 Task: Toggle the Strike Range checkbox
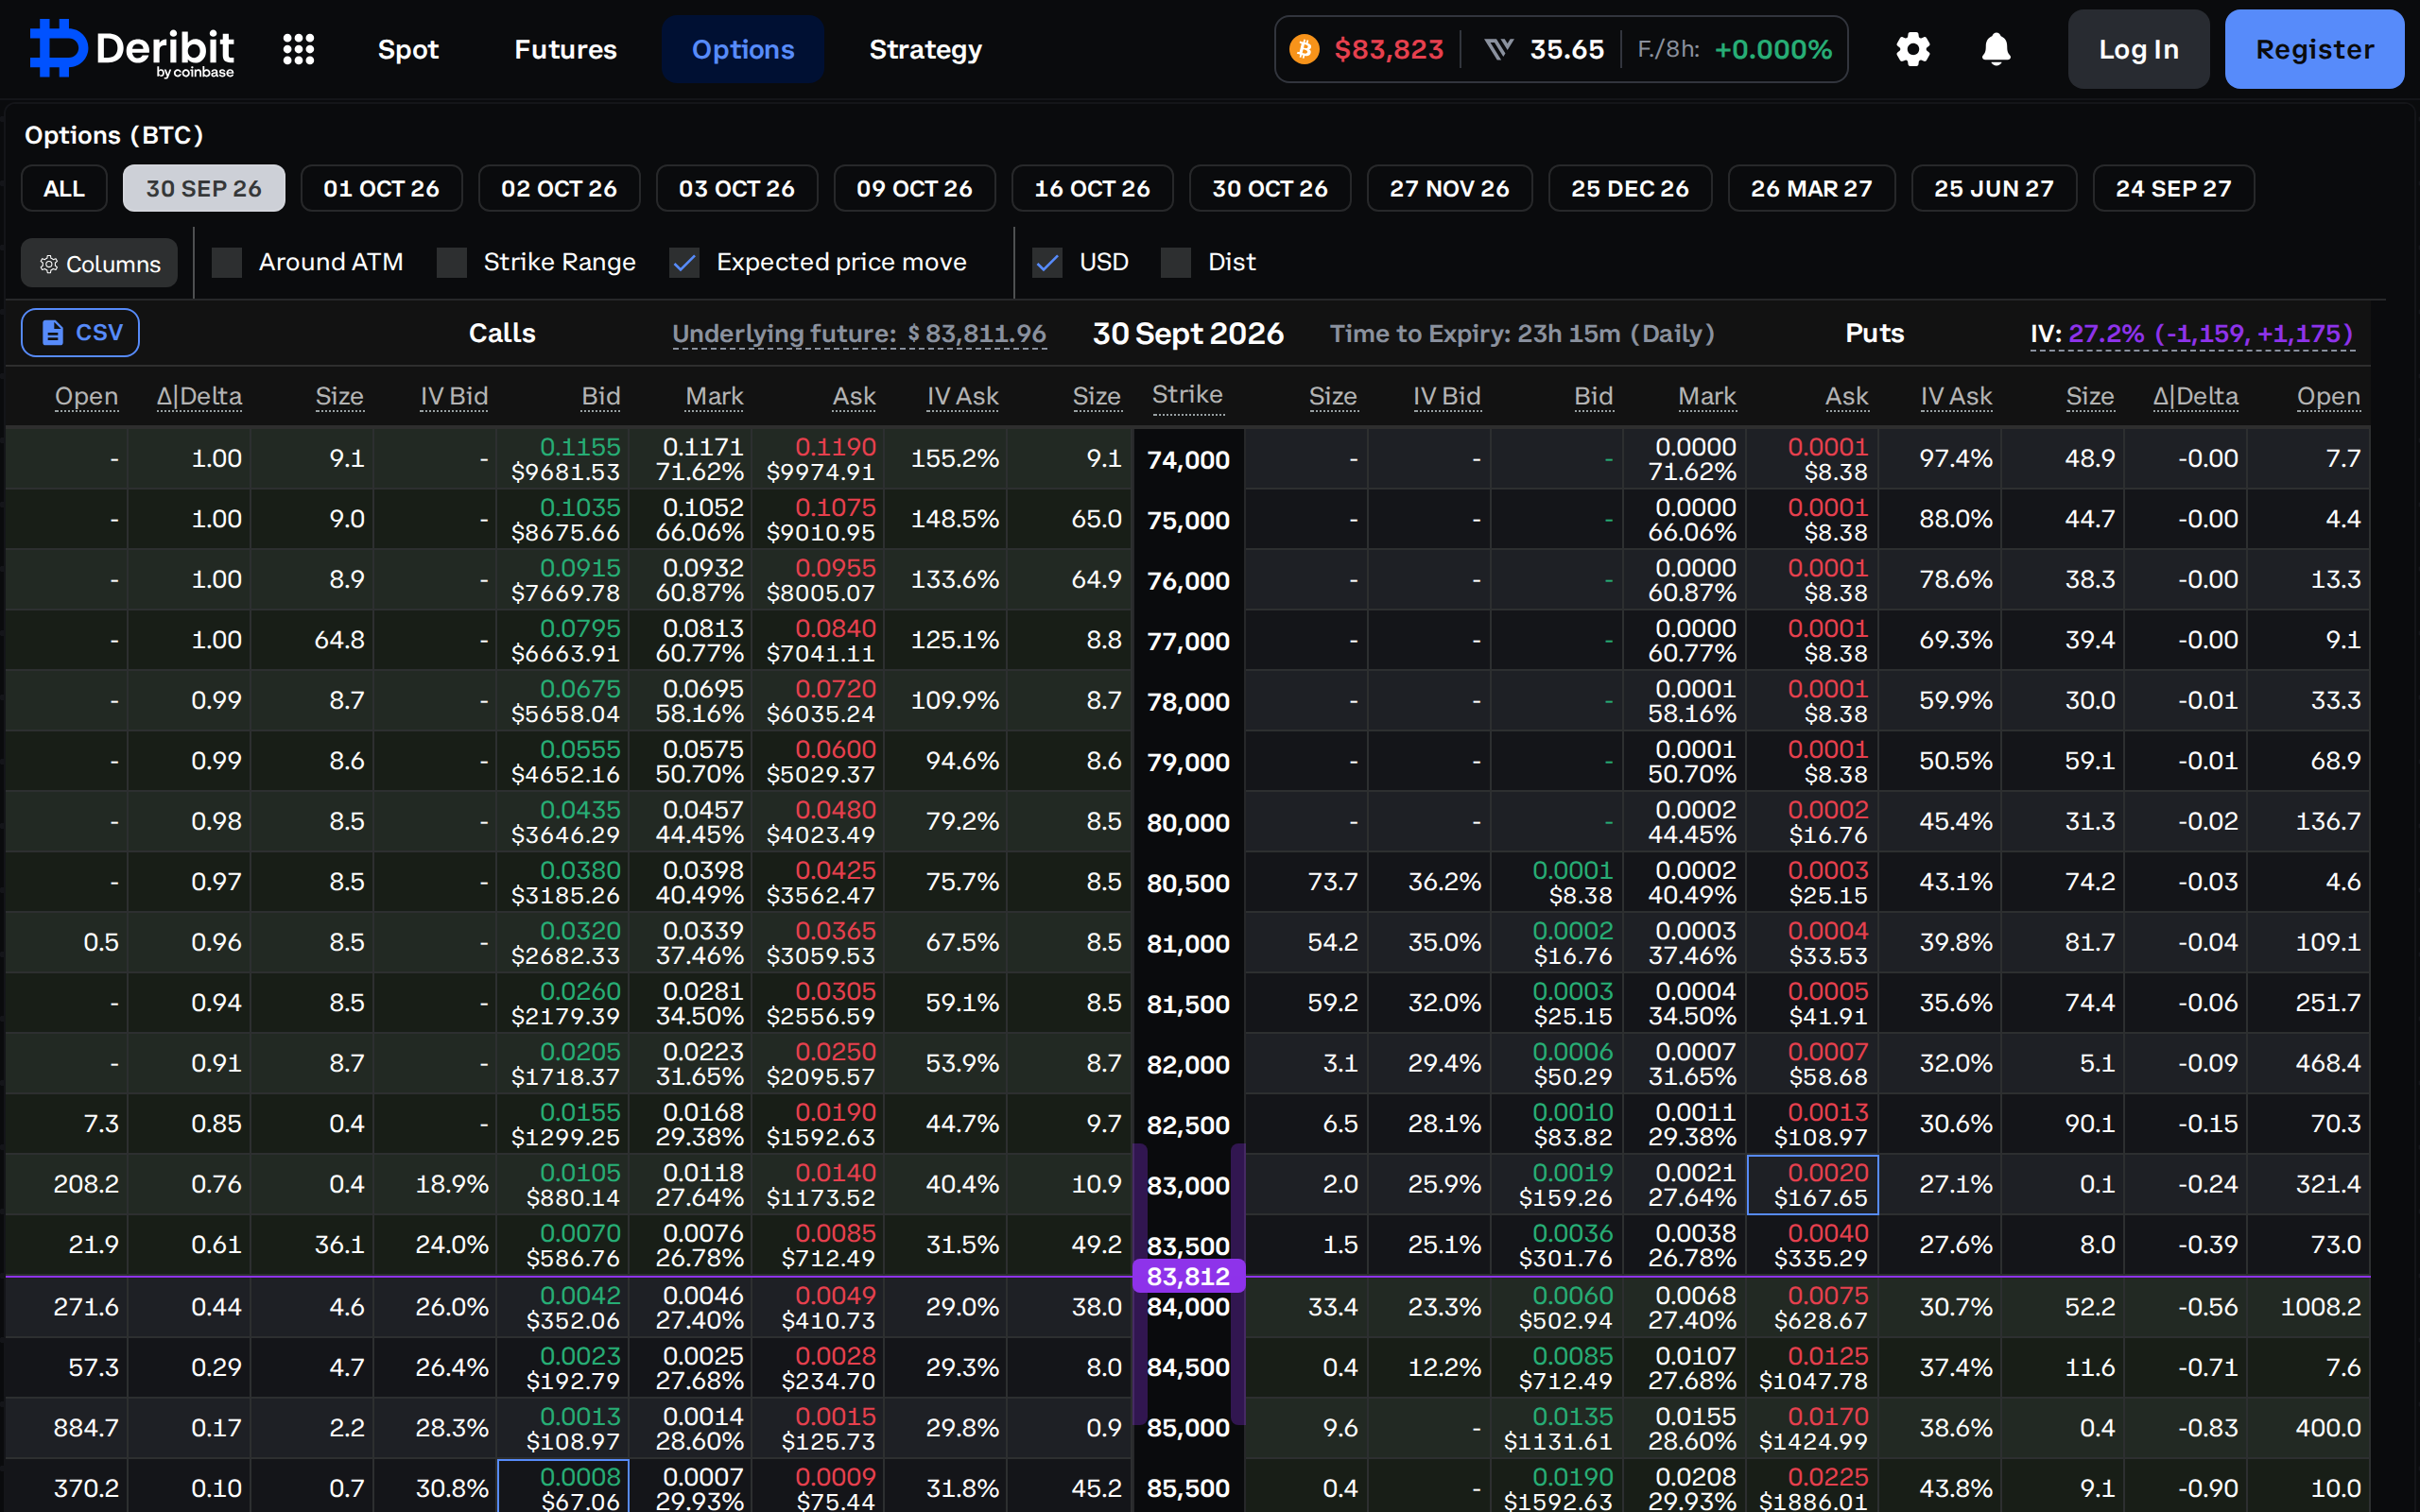click(452, 263)
